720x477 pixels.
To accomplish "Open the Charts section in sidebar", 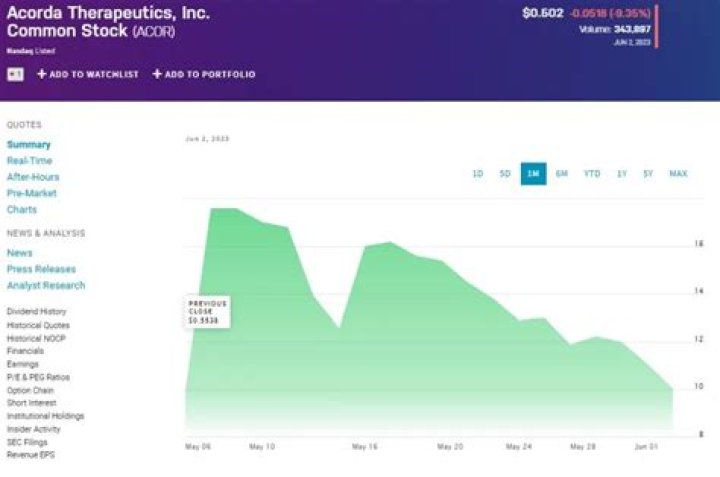I will (x=22, y=210).
